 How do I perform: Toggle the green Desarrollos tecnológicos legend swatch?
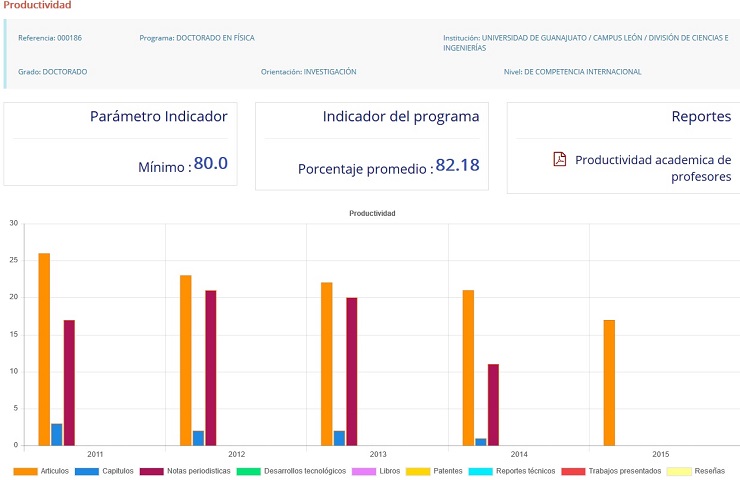pyautogui.click(x=249, y=471)
